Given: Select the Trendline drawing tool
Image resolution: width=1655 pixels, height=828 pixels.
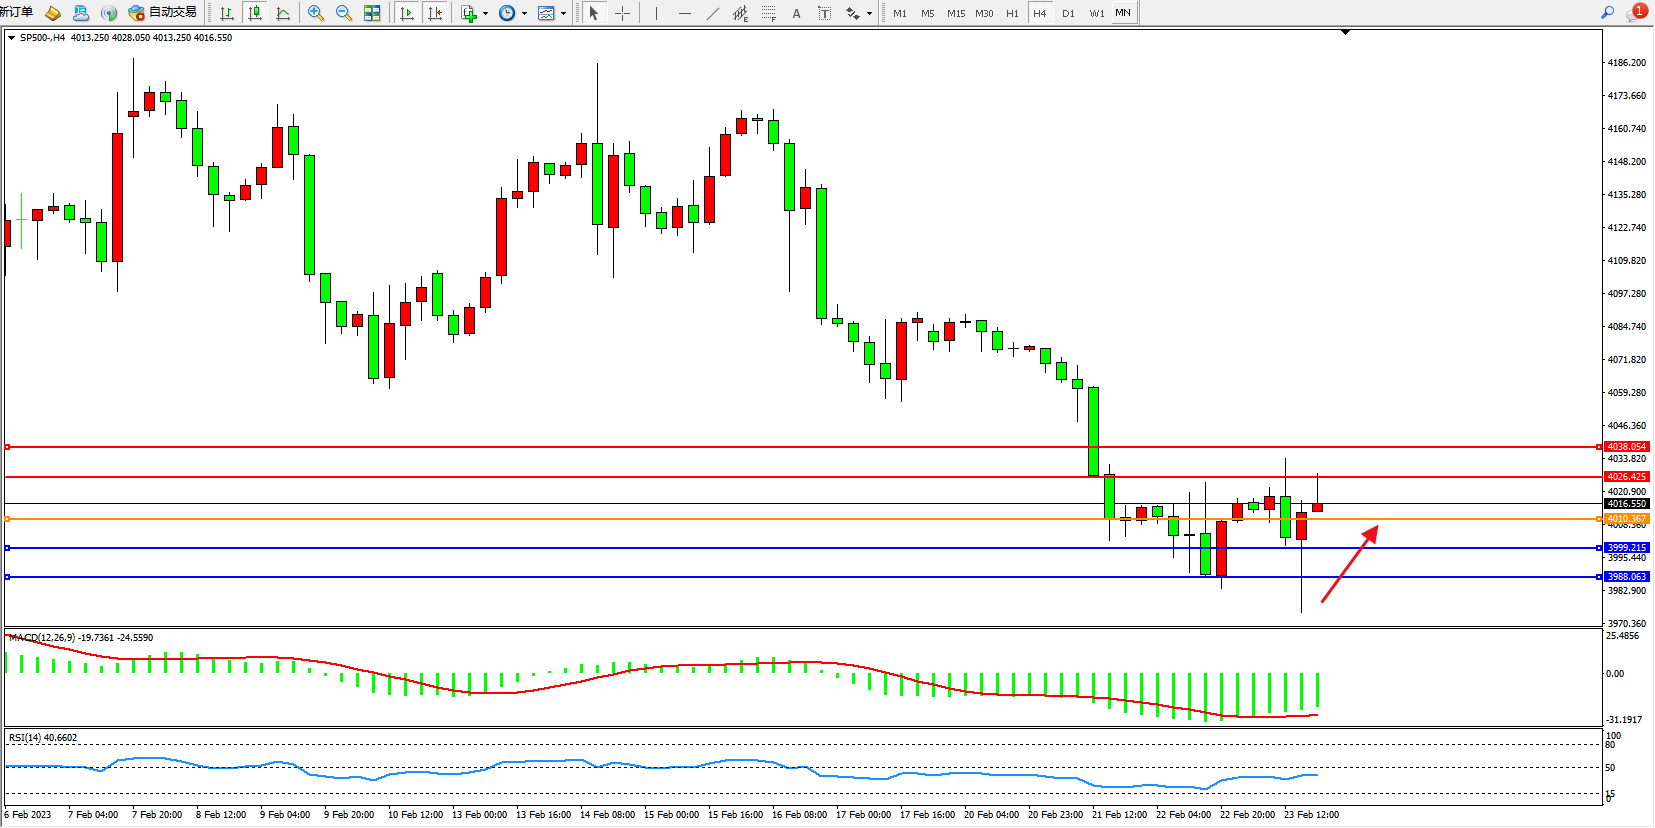Looking at the screenshot, I should tap(712, 13).
